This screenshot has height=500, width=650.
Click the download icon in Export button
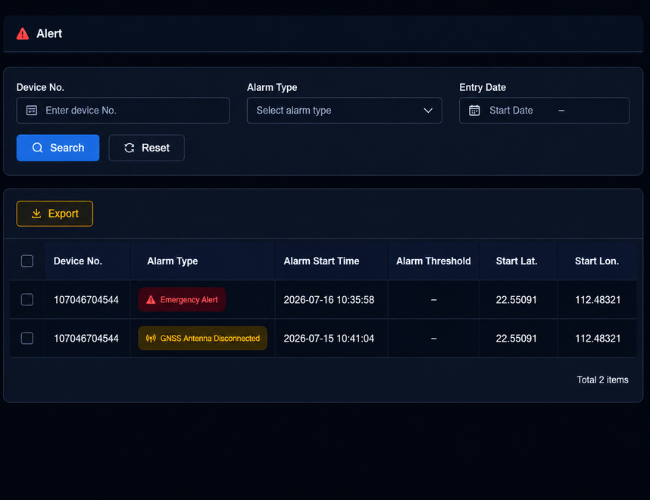[36, 214]
